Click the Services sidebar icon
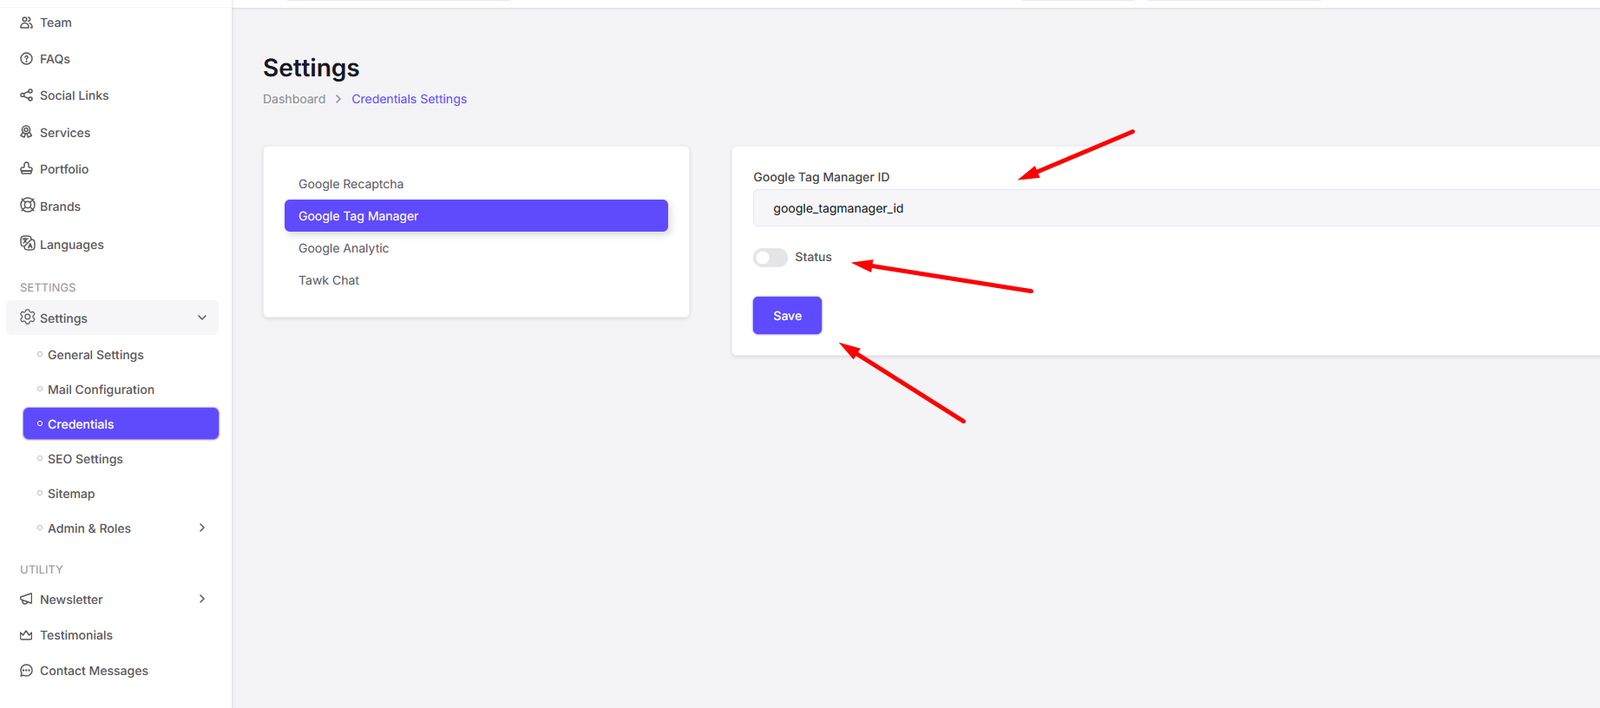1600x708 pixels. (27, 132)
